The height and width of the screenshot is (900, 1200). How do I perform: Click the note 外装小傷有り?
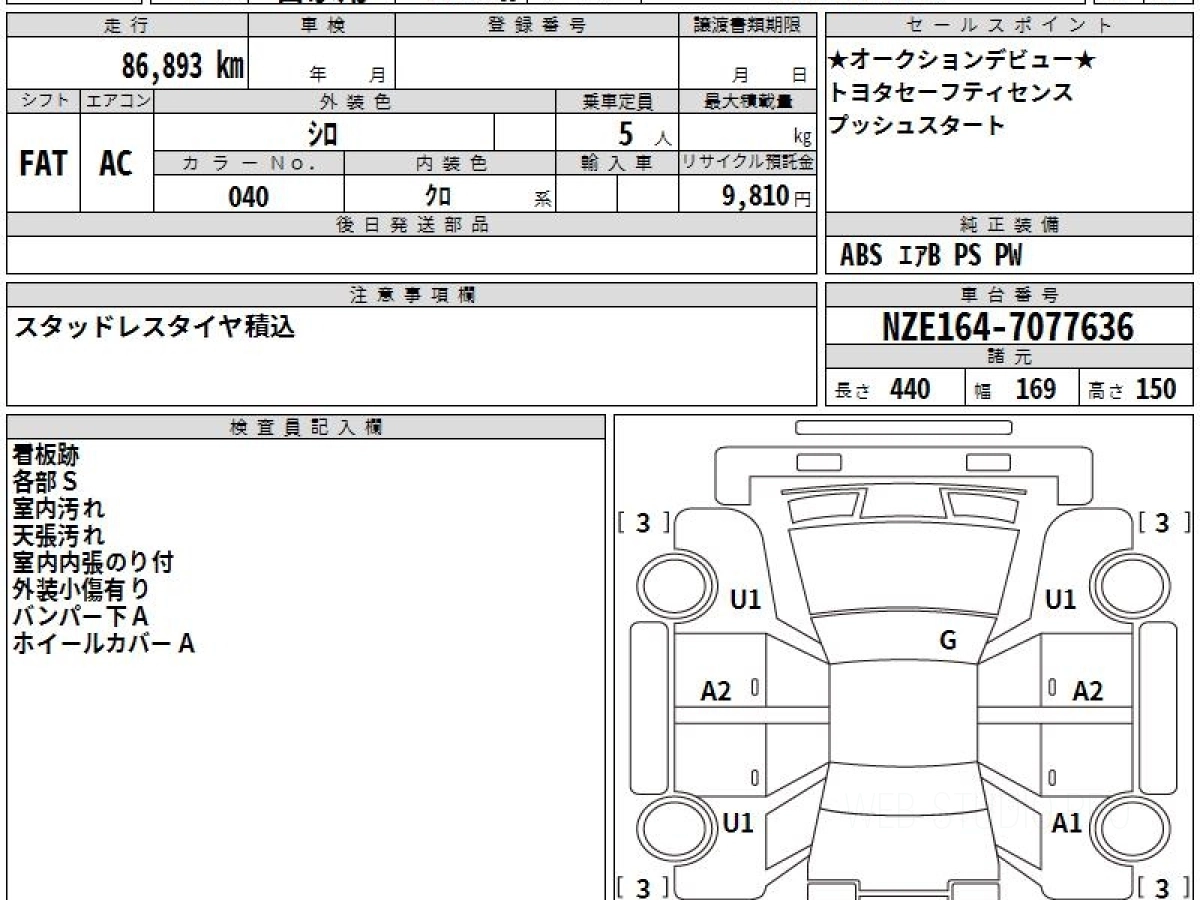(81, 590)
